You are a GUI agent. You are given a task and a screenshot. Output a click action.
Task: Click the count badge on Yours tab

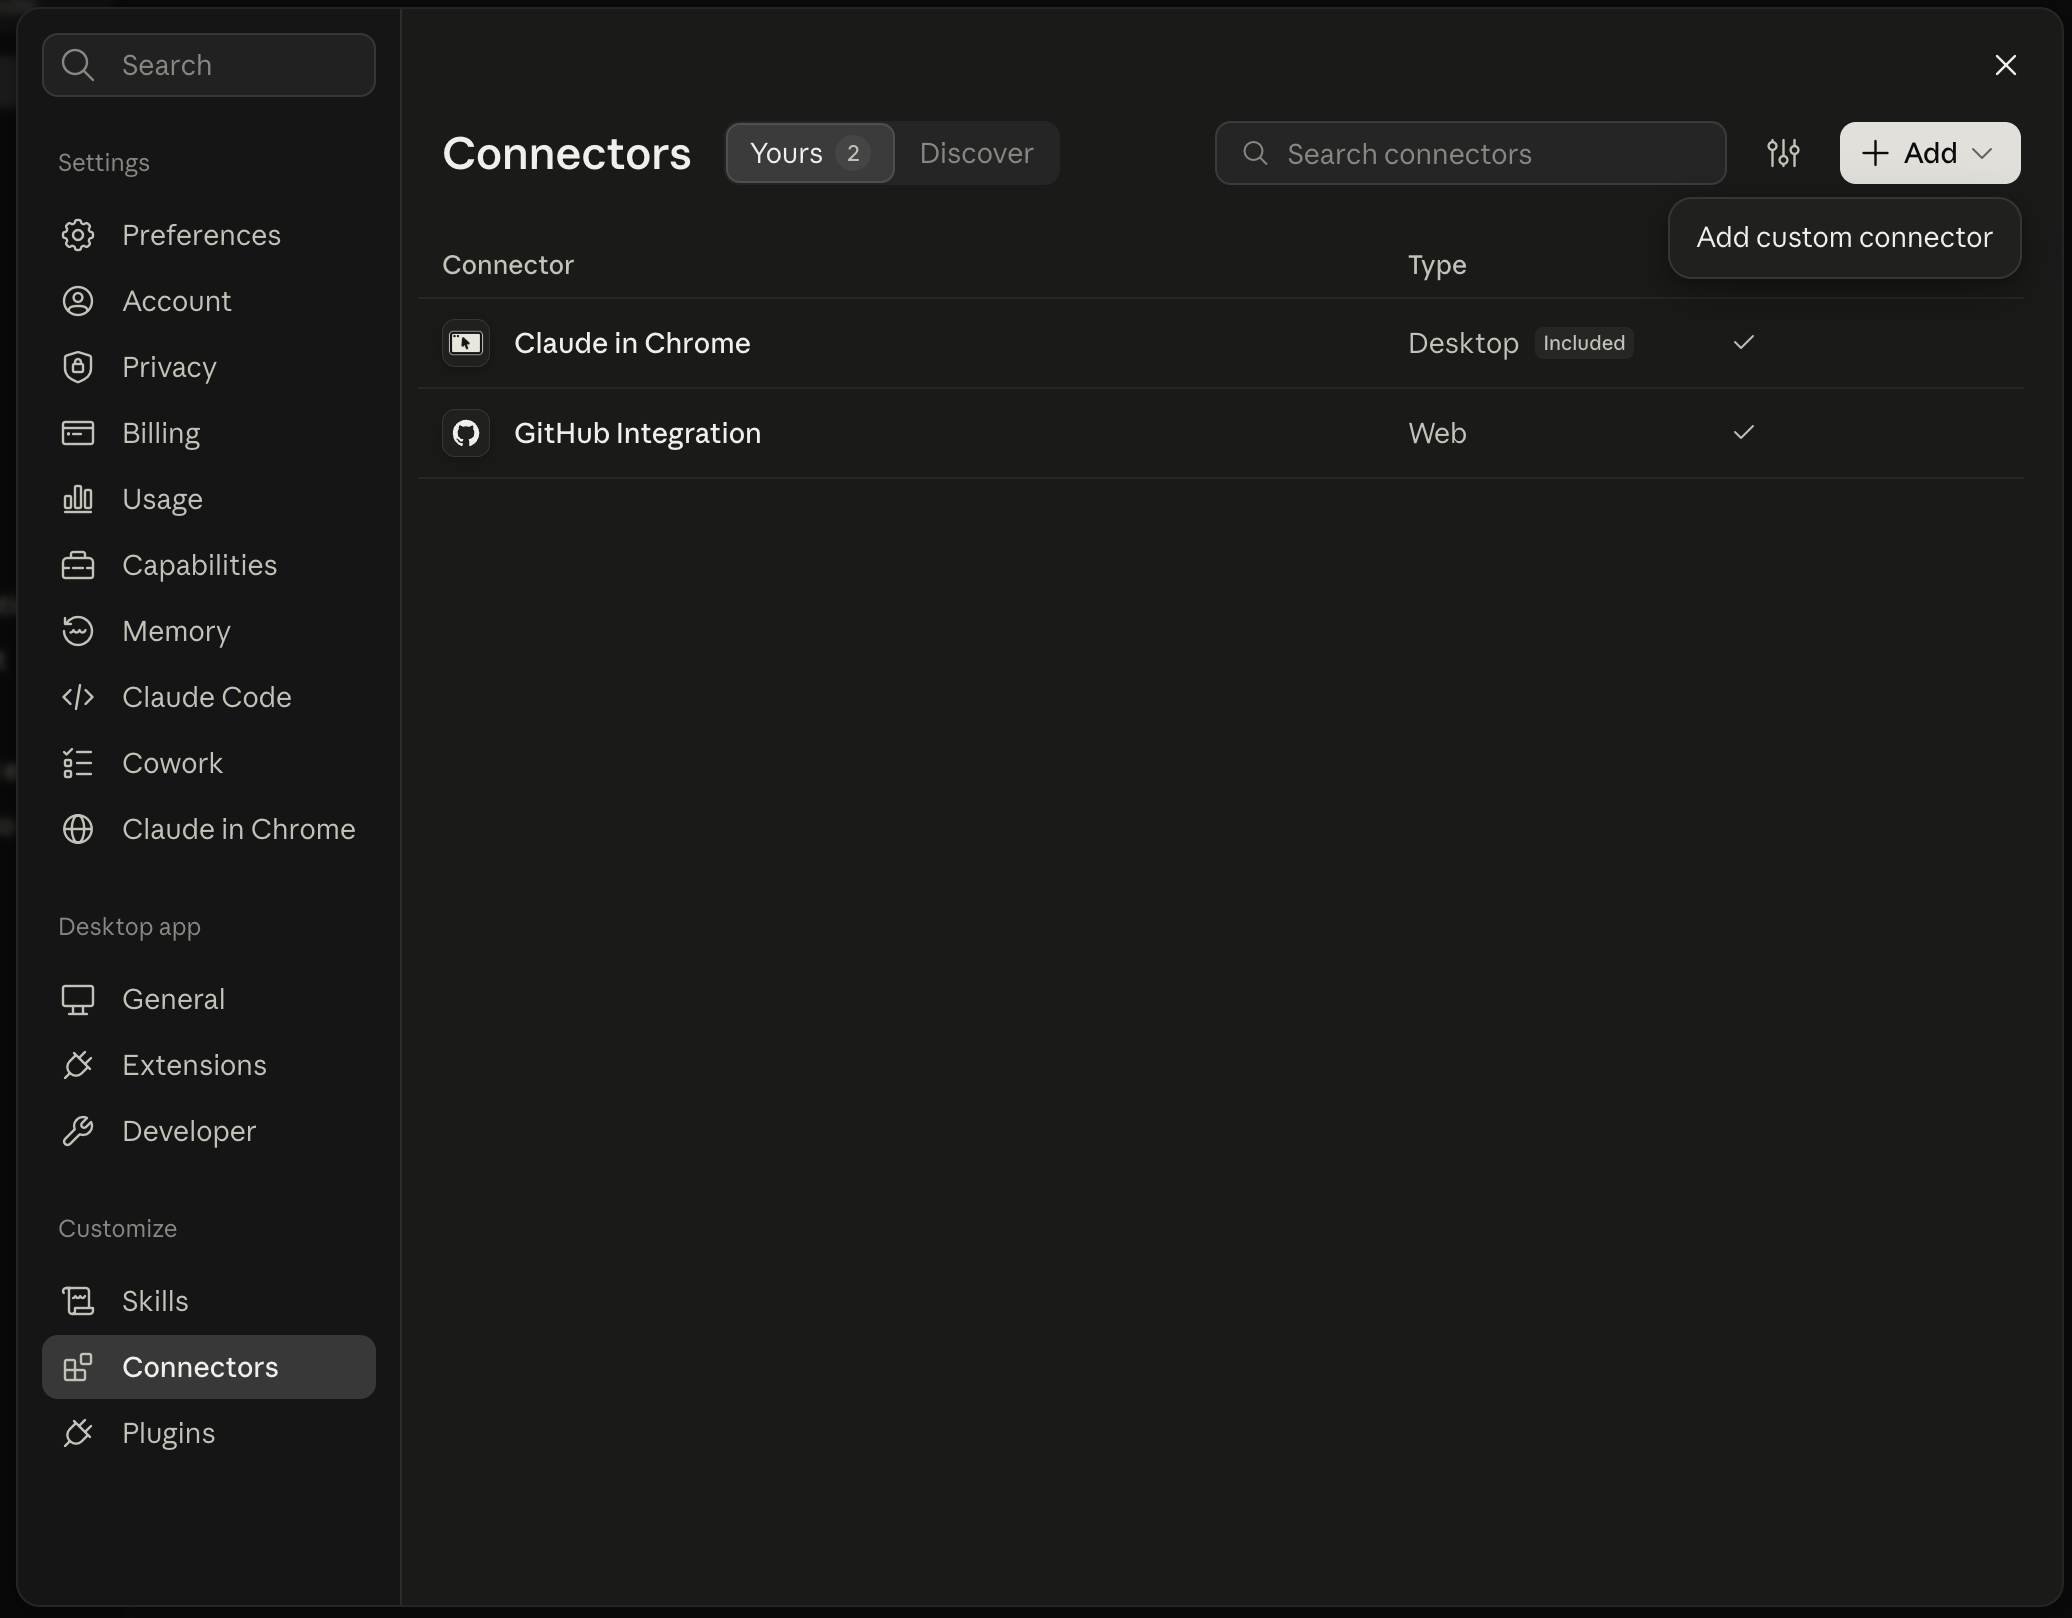click(x=853, y=153)
